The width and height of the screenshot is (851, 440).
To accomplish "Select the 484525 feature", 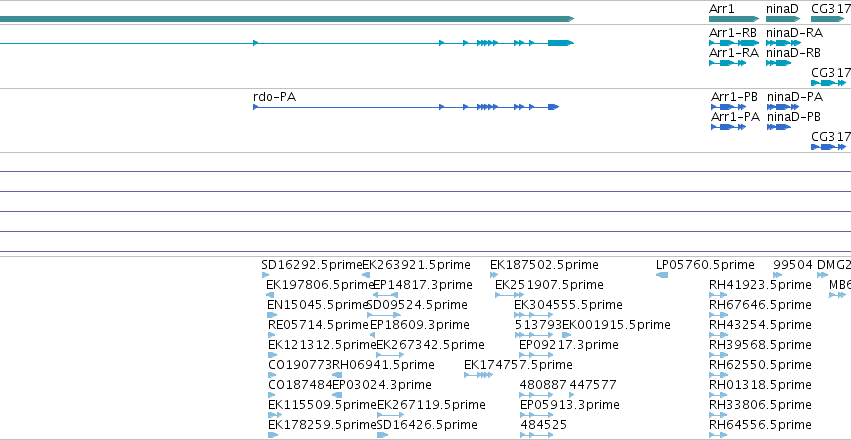I will pyautogui.click(x=536, y=435).
